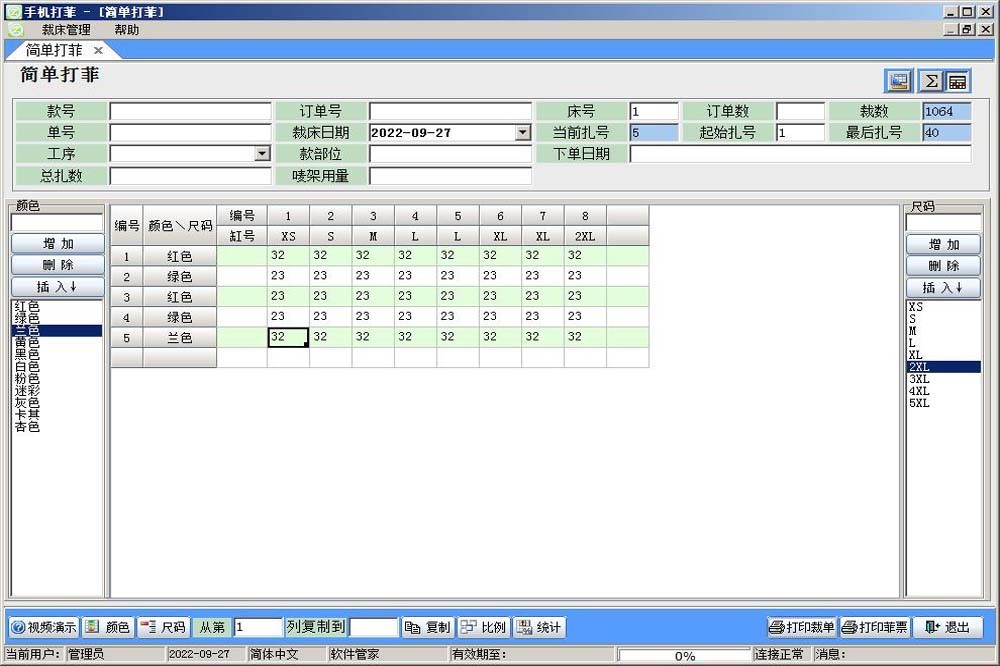Click the table layout icon button
The width and height of the screenshot is (1000, 666).
(x=899, y=81)
